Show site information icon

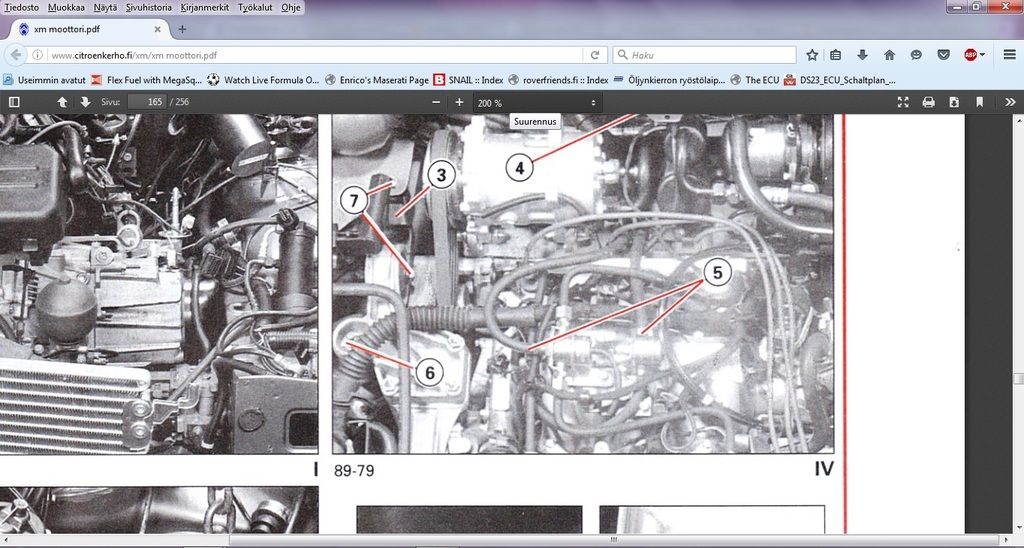pyautogui.click(x=38, y=56)
